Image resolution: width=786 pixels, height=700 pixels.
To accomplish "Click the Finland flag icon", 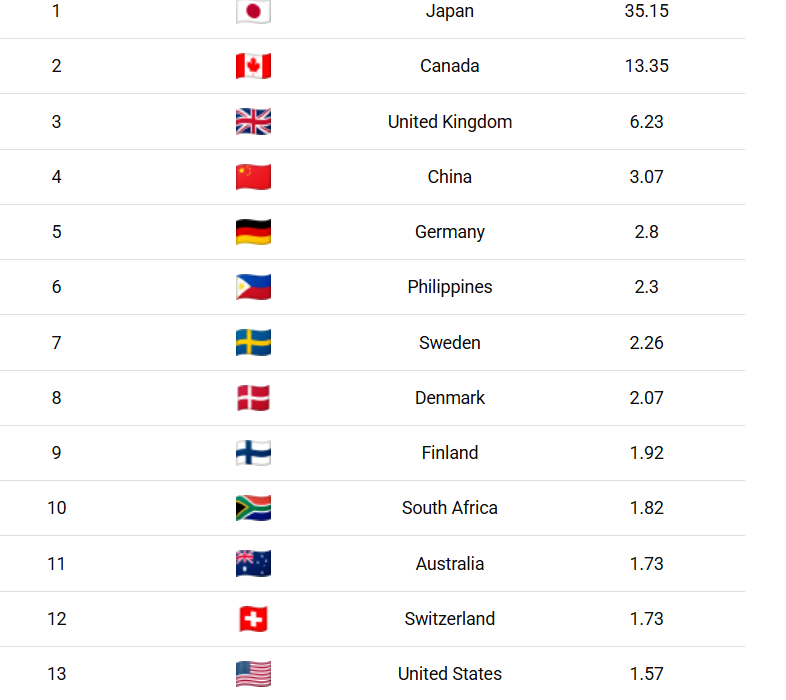I will 253,453.
